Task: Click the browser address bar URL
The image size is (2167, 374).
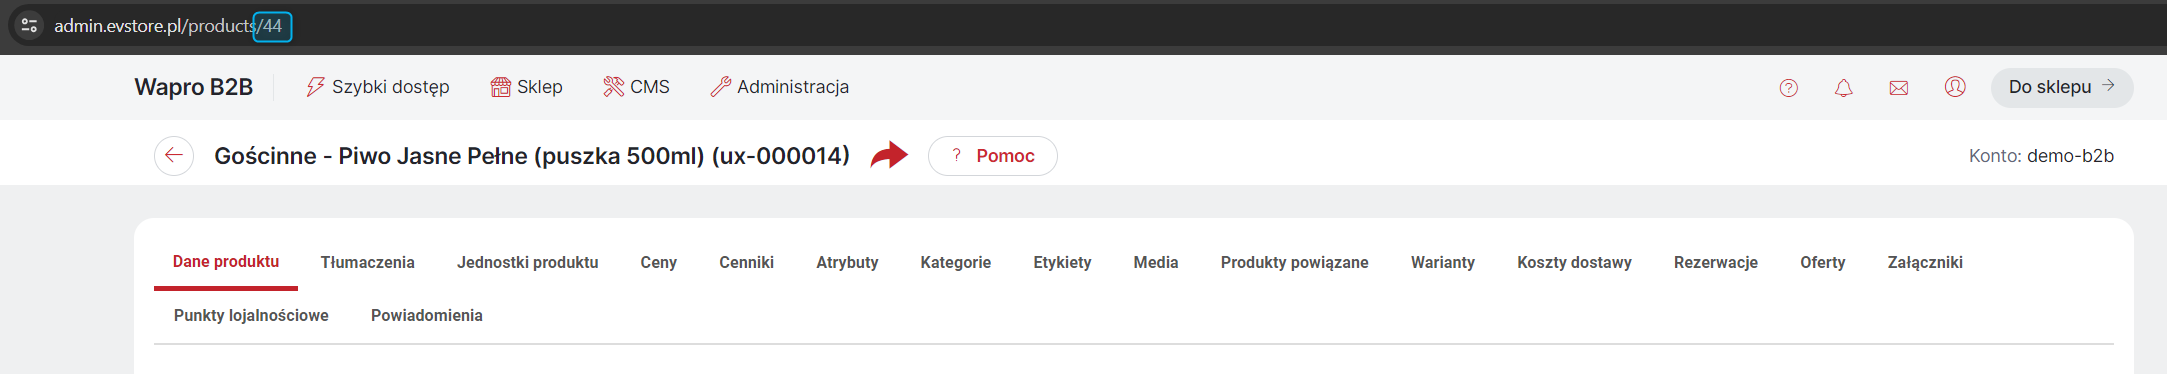Action: click(x=168, y=26)
